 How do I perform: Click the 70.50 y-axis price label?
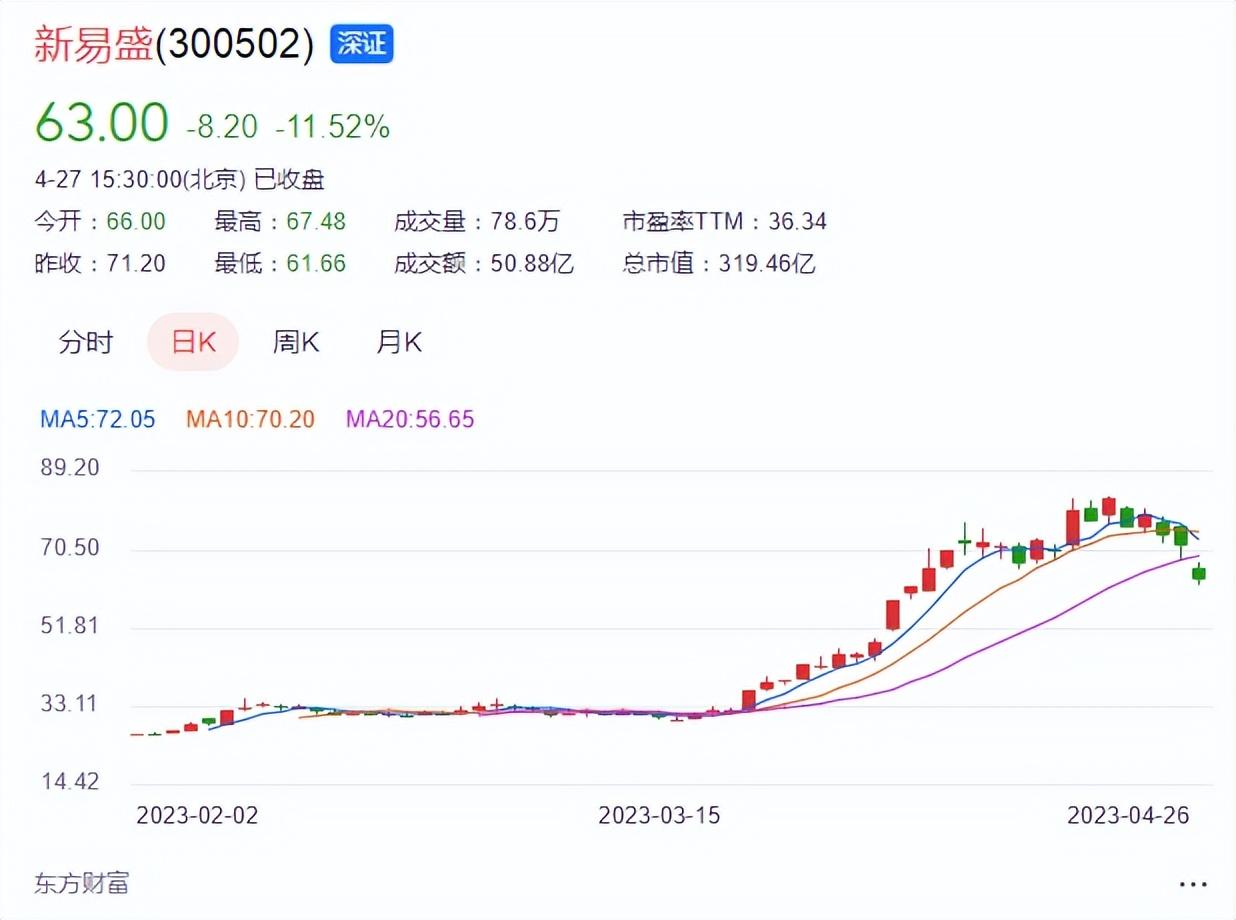coord(70,547)
